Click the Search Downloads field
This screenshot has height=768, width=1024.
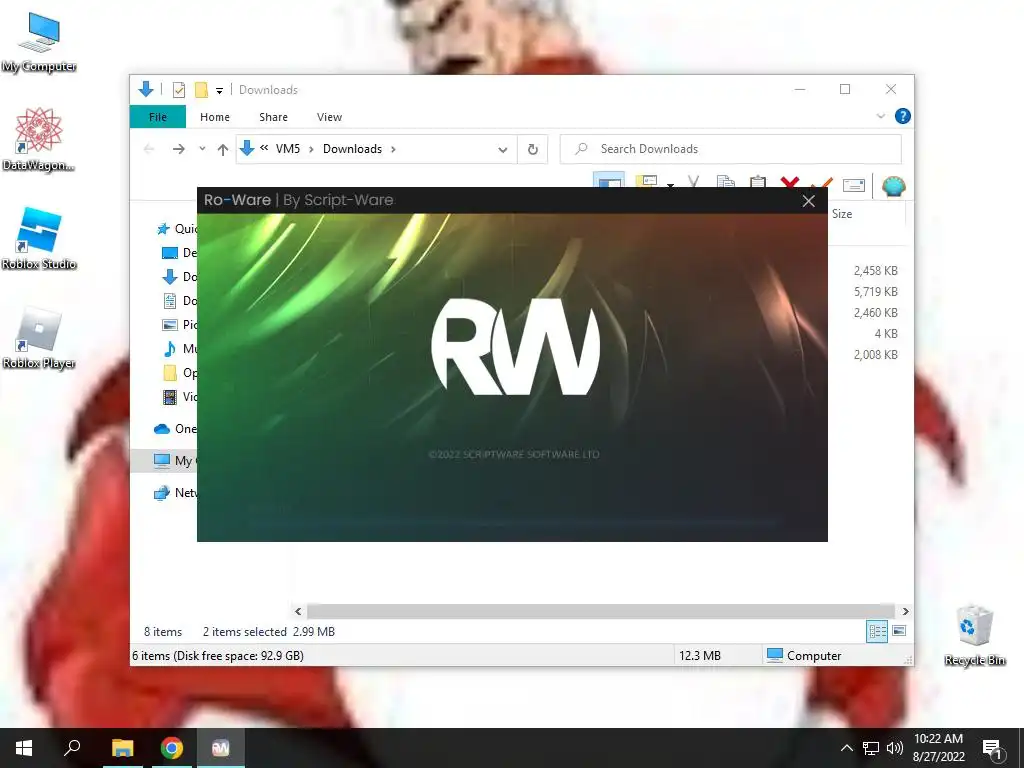coord(731,149)
